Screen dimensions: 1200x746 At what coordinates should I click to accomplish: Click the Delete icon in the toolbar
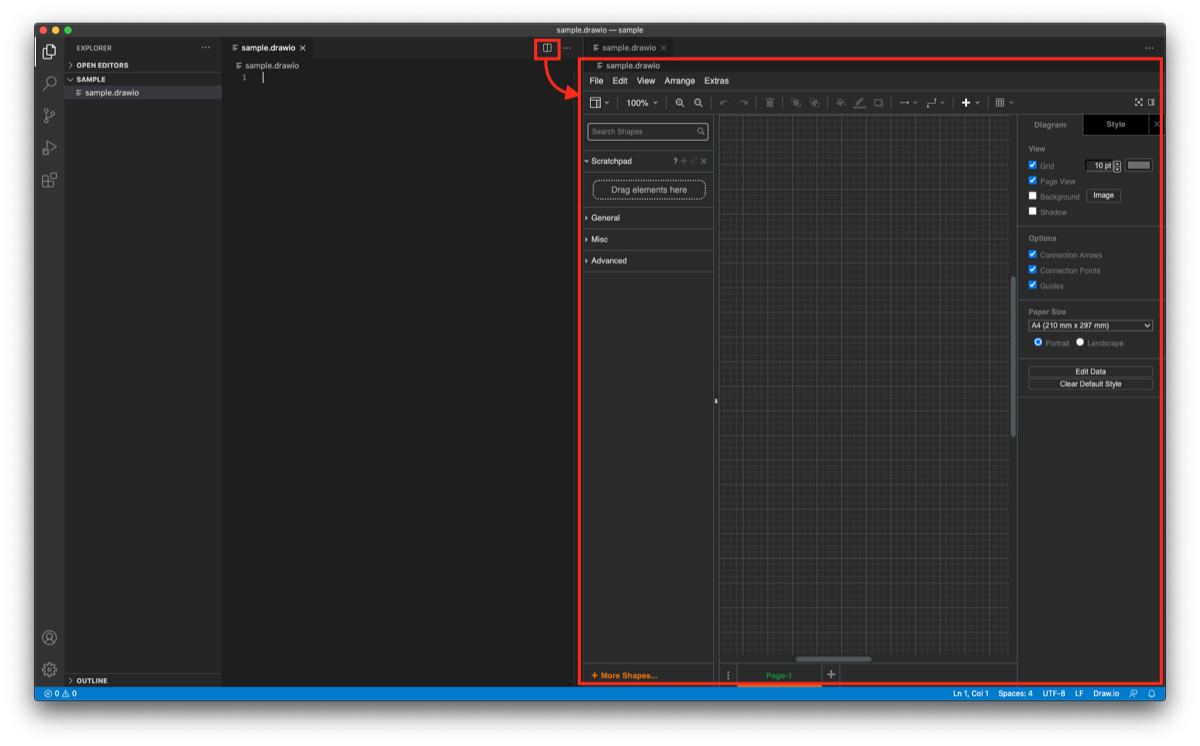(771, 102)
